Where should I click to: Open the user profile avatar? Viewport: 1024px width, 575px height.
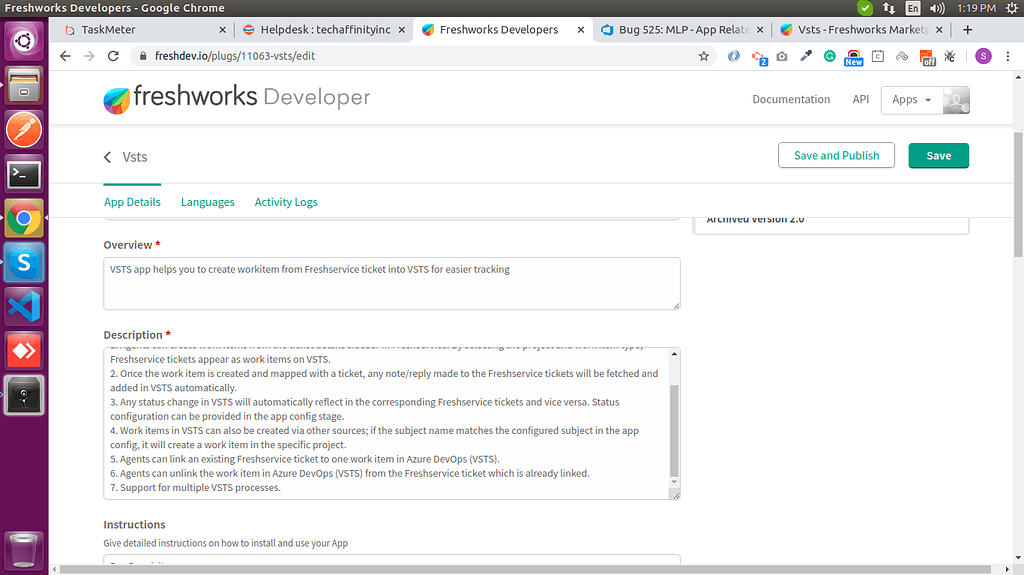pos(955,100)
